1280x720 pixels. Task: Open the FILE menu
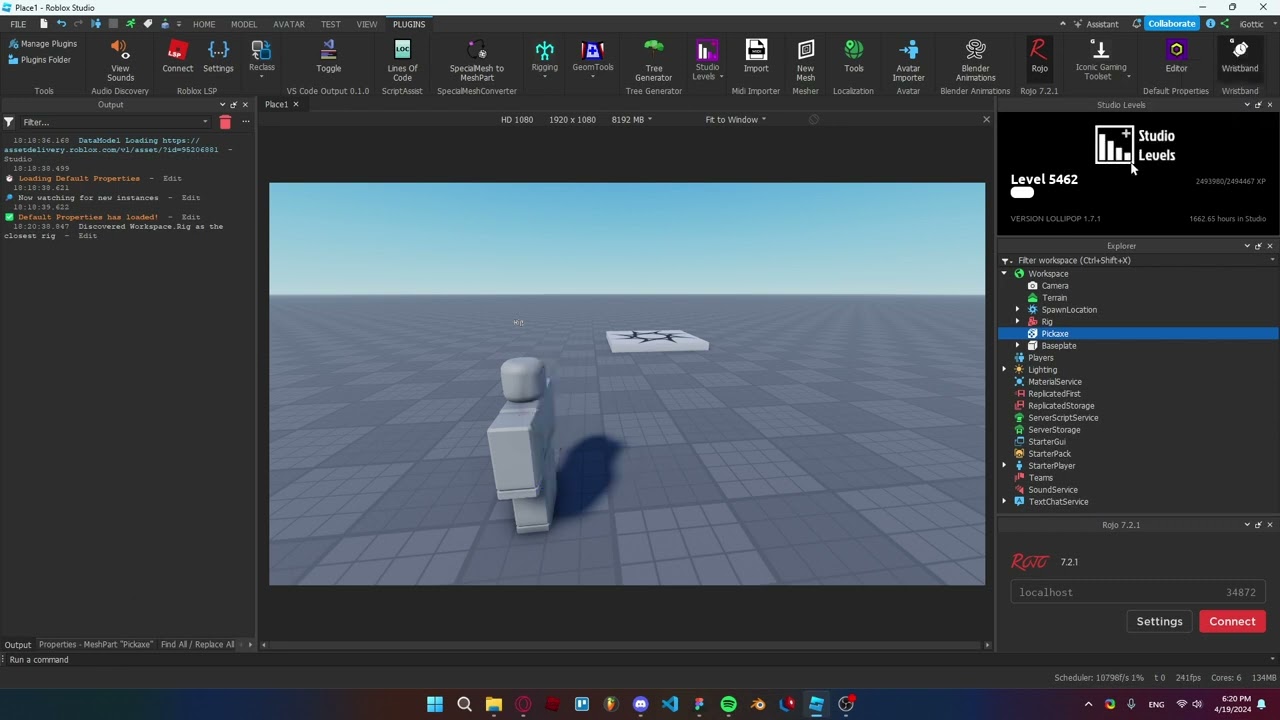pos(18,24)
